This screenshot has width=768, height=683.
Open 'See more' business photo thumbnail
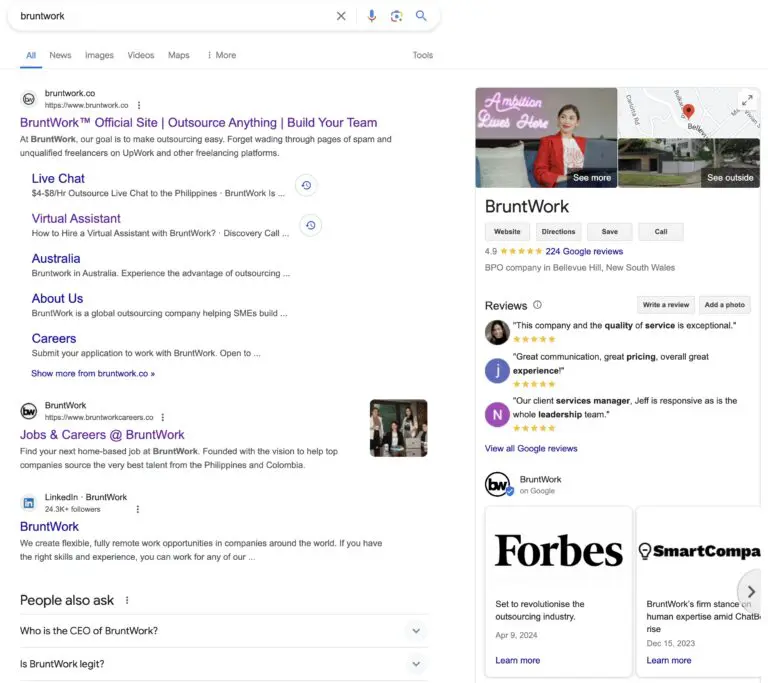[546, 138]
